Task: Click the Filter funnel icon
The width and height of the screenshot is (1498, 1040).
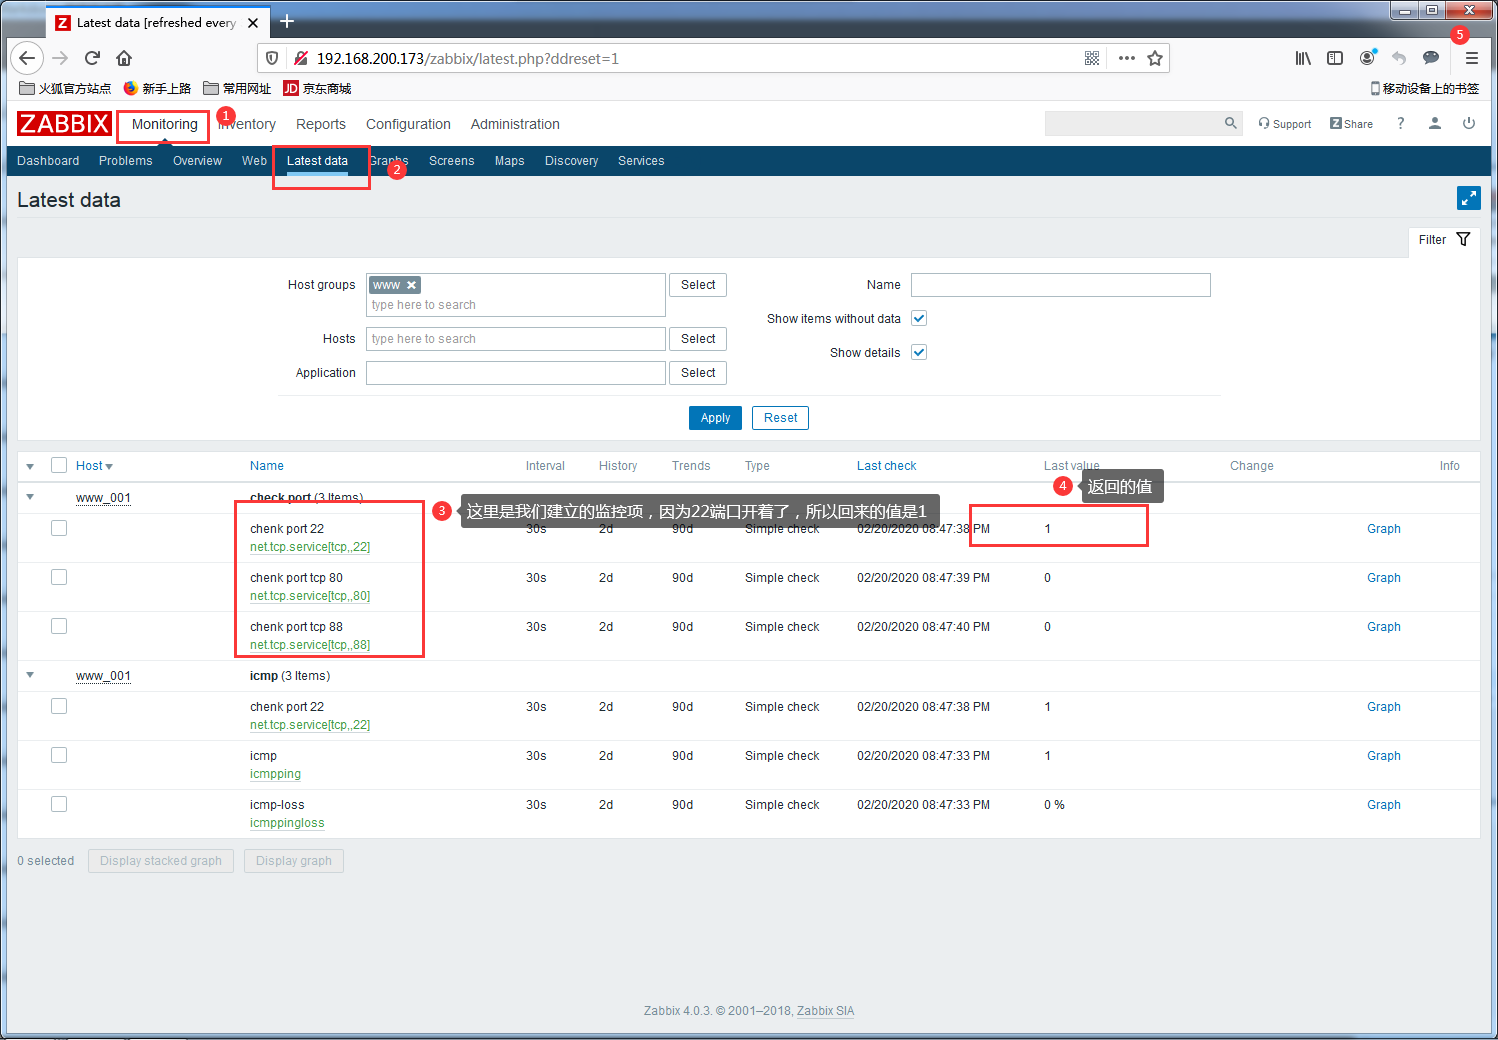Action: coord(1463,239)
